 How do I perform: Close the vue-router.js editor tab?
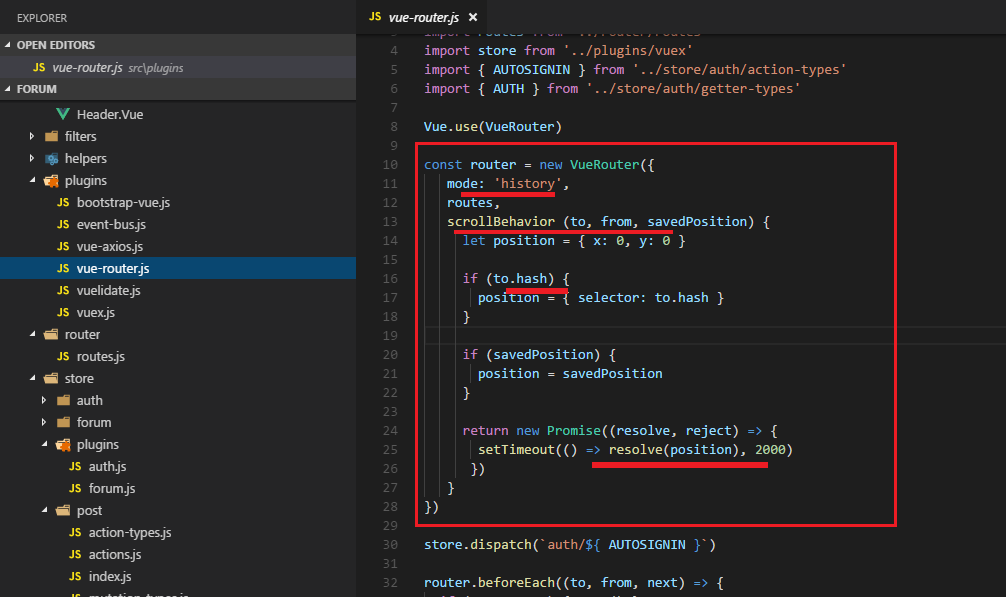click(x=473, y=17)
